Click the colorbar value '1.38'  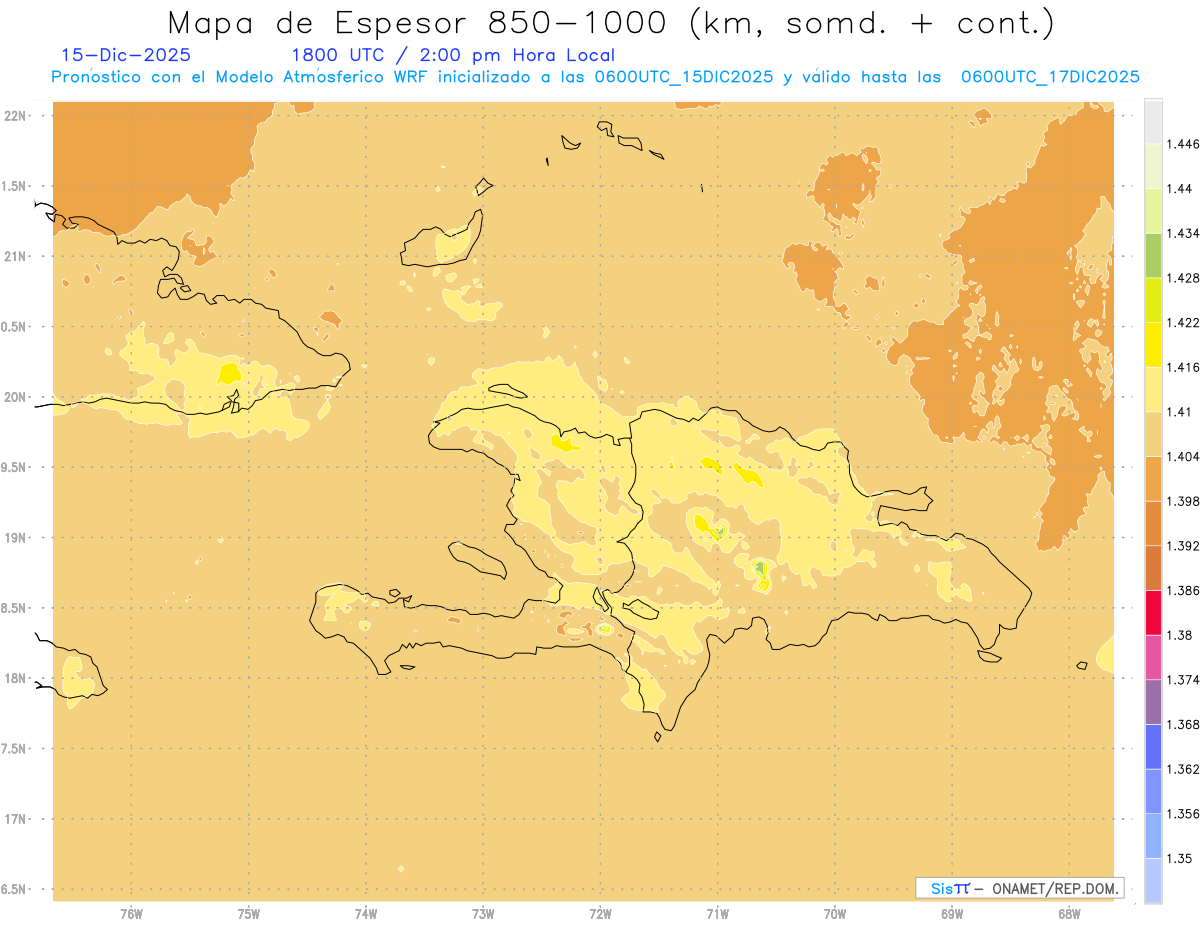1180,635
